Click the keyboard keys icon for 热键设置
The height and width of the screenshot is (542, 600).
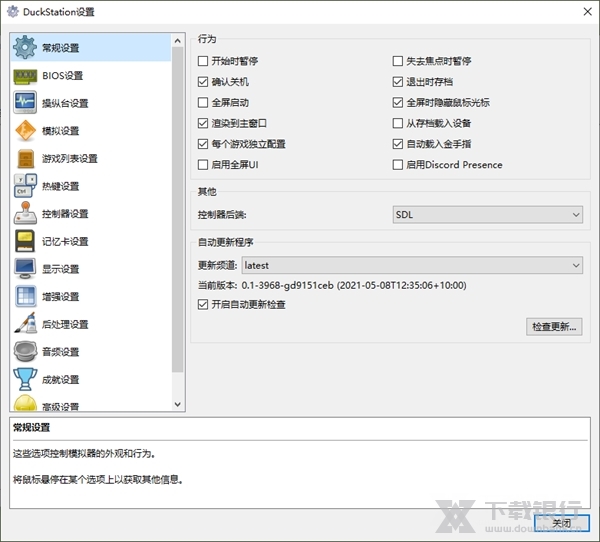[25, 186]
